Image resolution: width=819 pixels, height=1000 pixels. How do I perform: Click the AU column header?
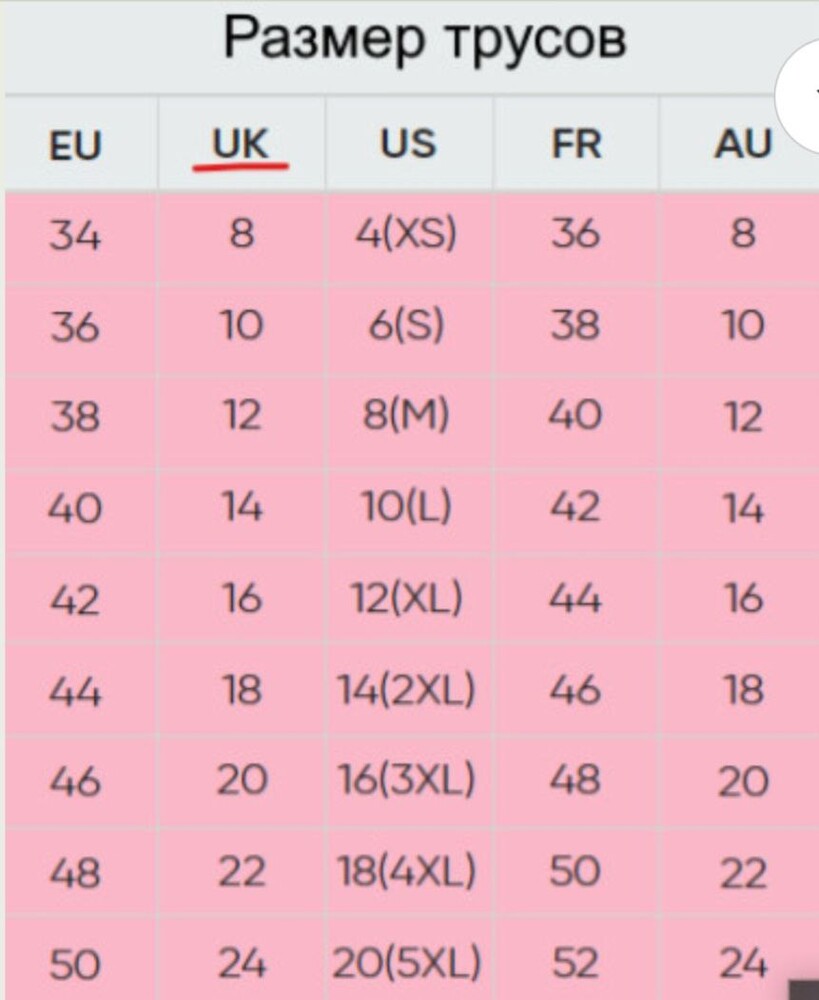coord(742,144)
